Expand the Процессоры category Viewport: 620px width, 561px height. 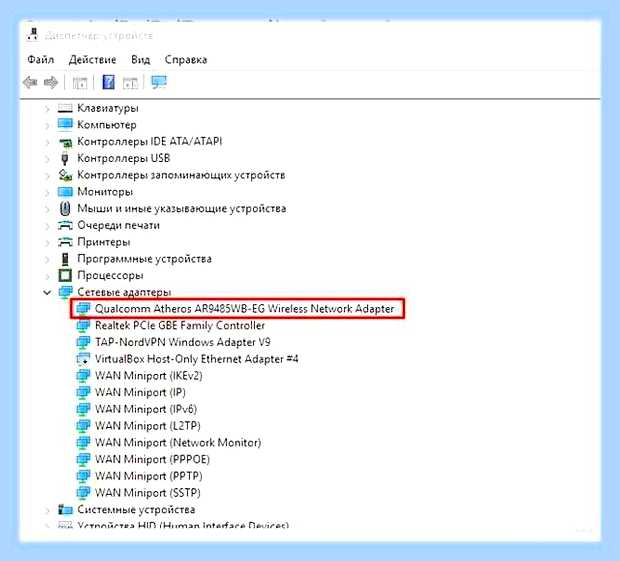click(47, 276)
